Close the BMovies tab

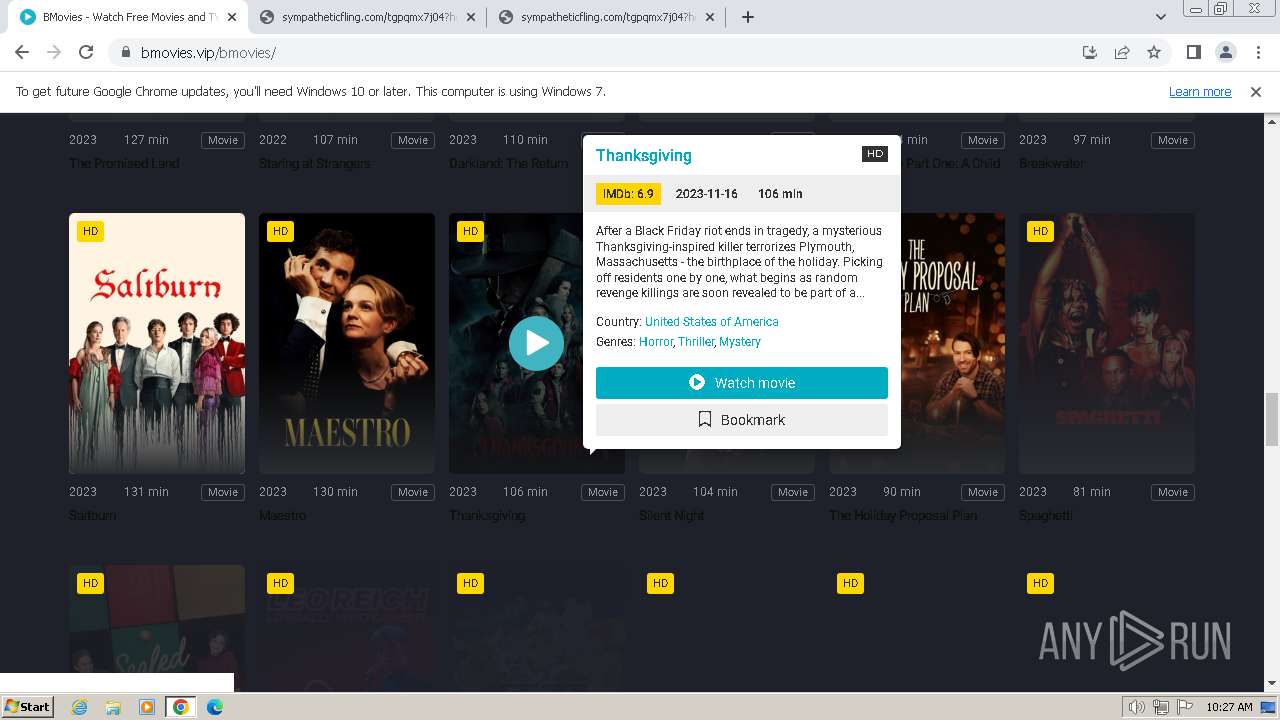[x=232, y=17]
